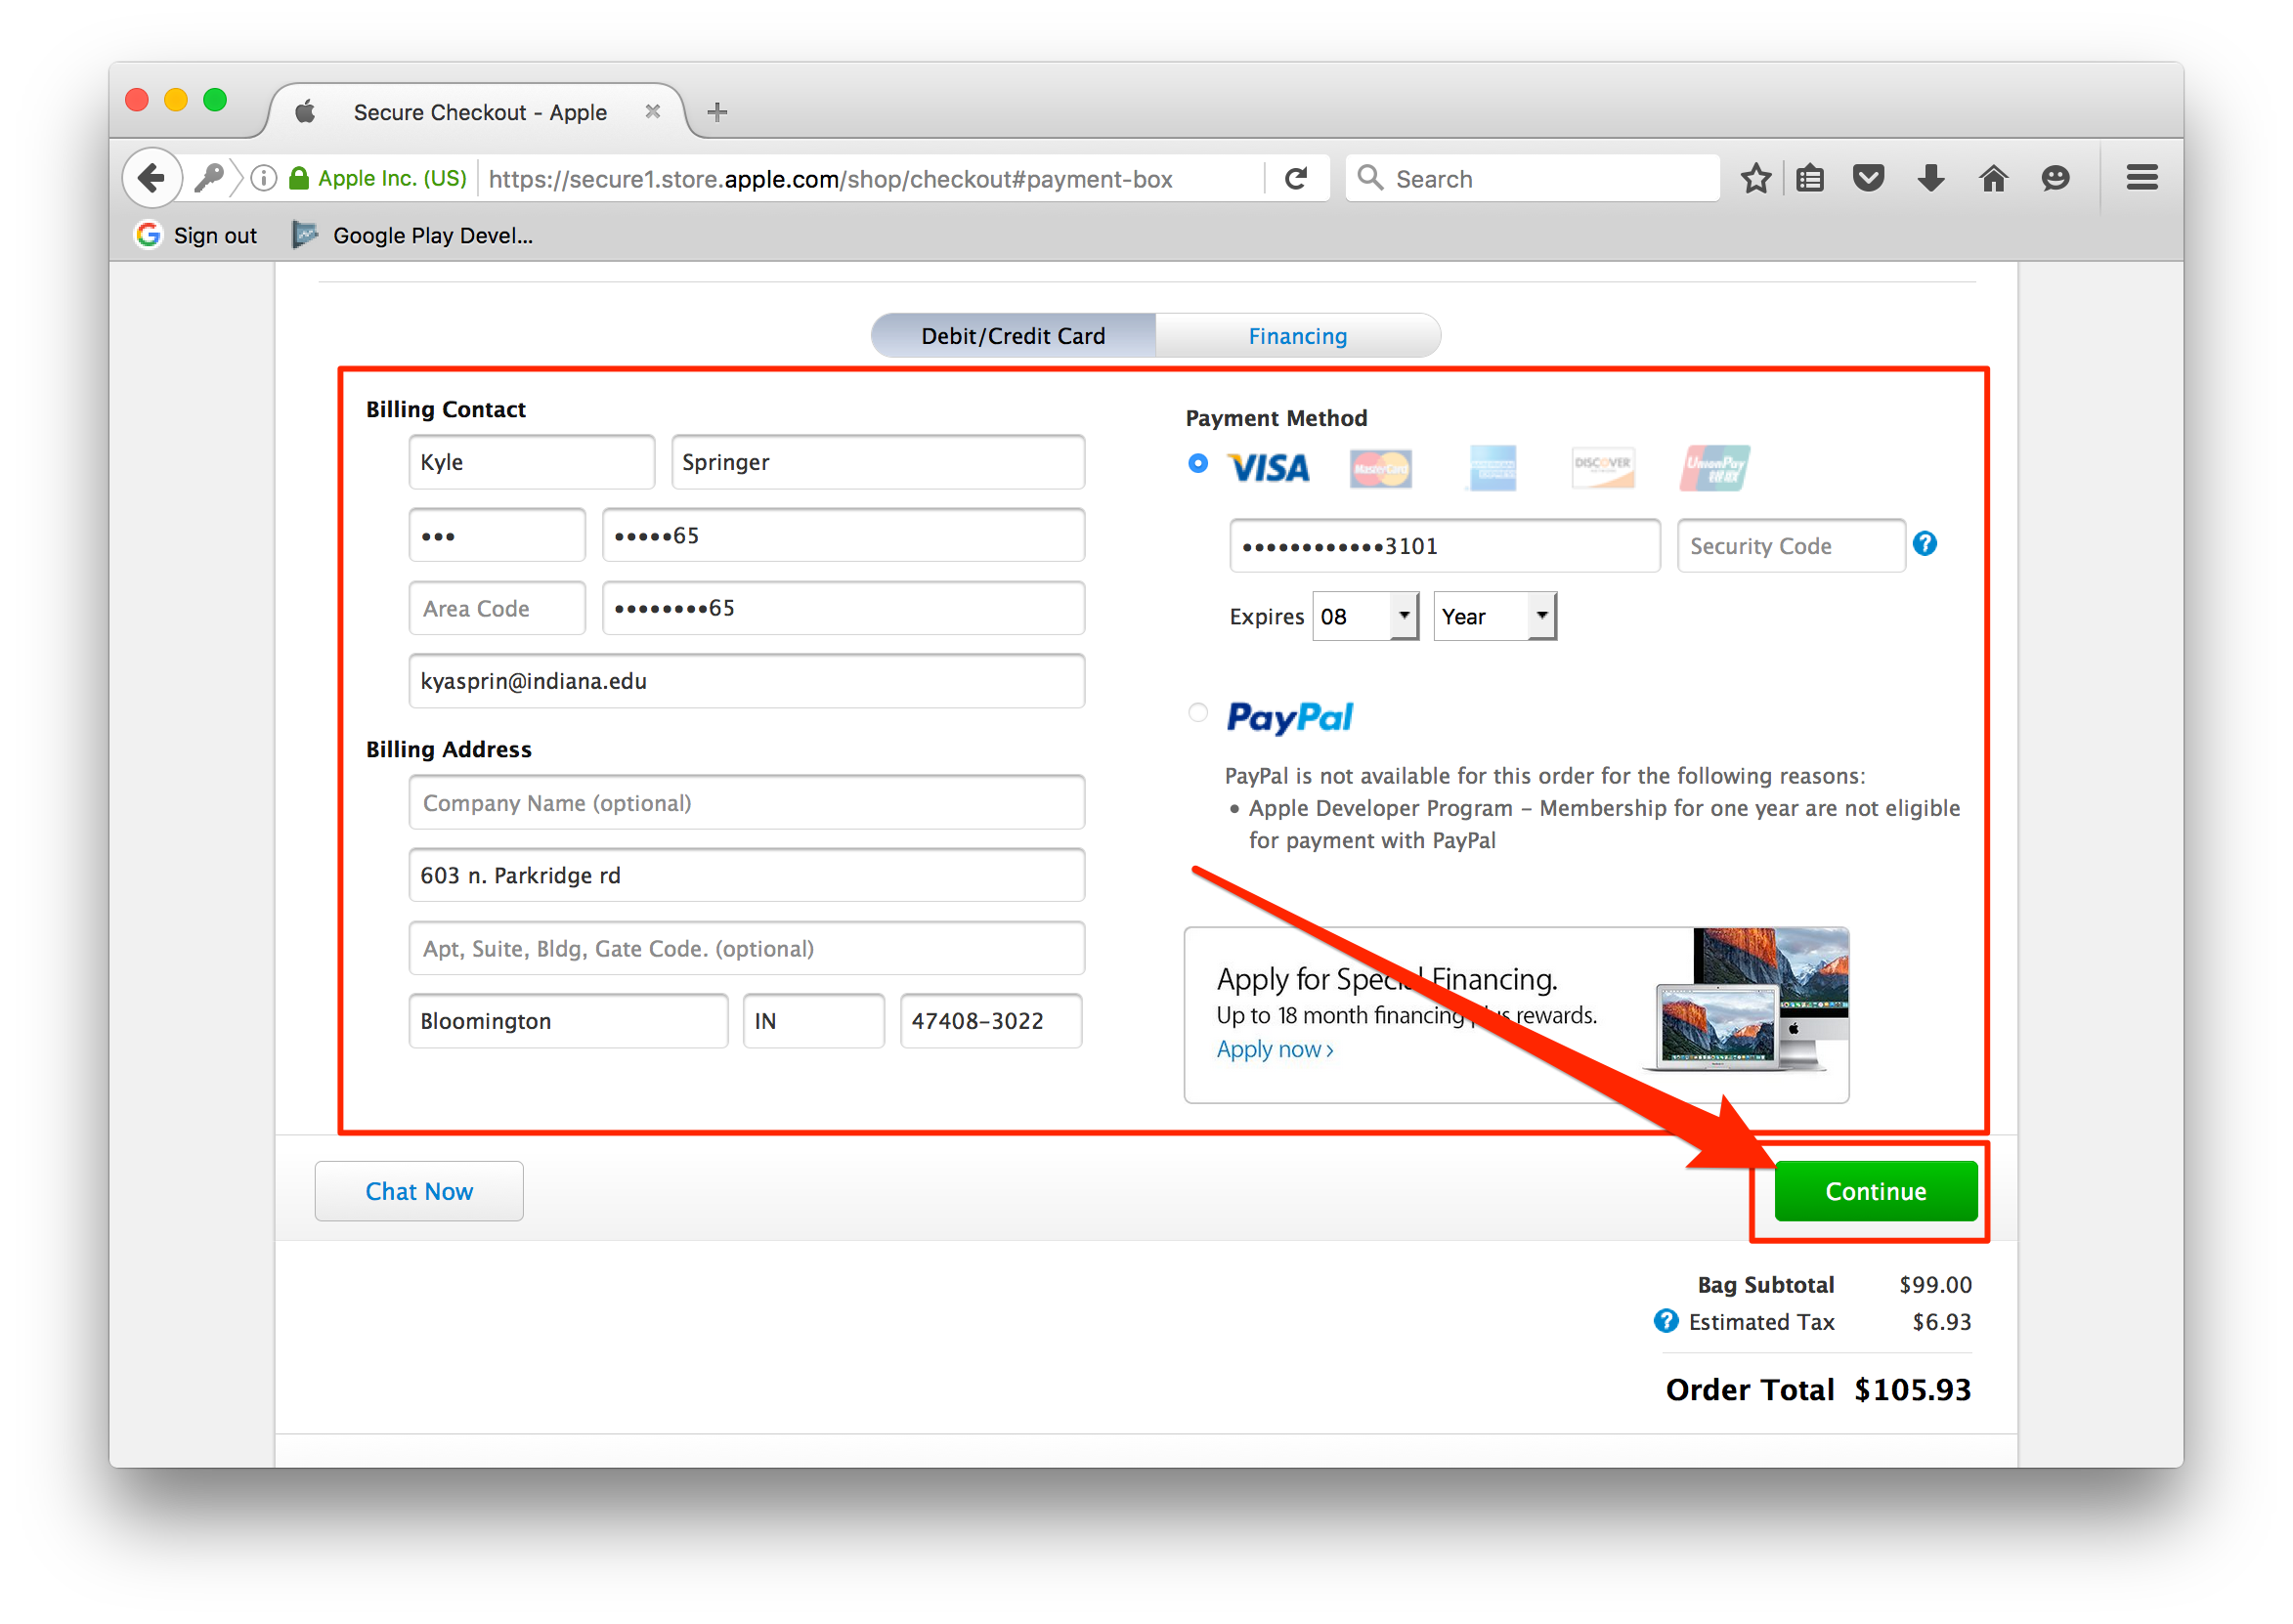Click the home icon in toolbar
This screenshot has width=2293, height=1624.
(1993, 178)
